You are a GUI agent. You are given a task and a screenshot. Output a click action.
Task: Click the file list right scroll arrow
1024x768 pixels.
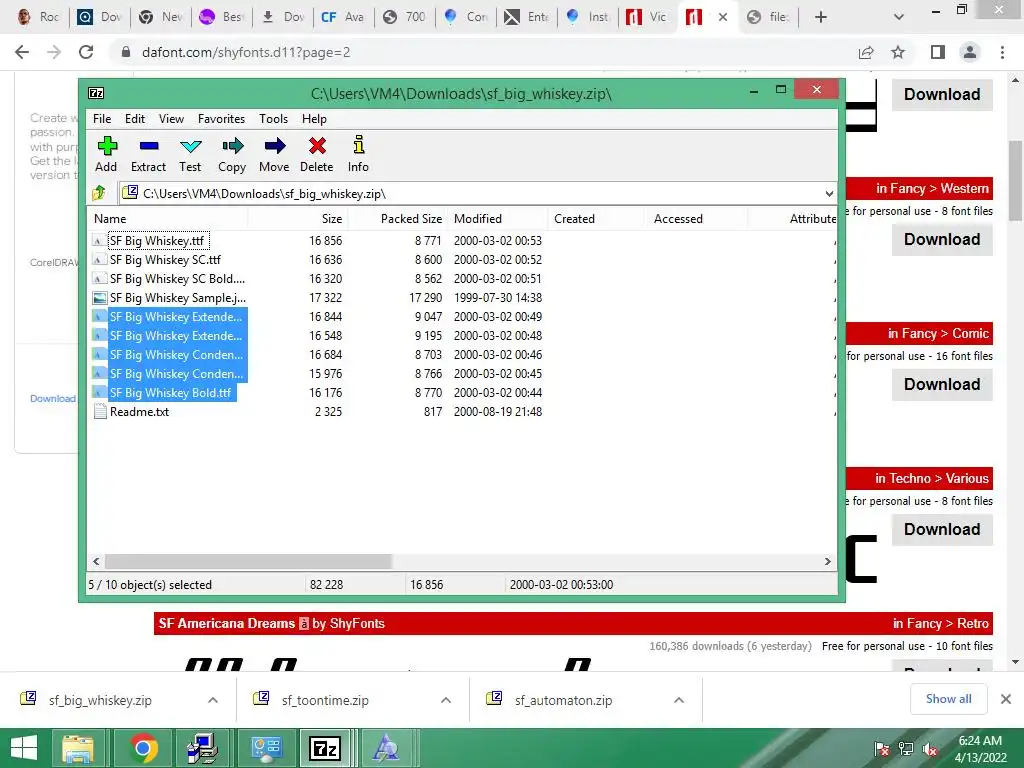[x=827, y=562]
